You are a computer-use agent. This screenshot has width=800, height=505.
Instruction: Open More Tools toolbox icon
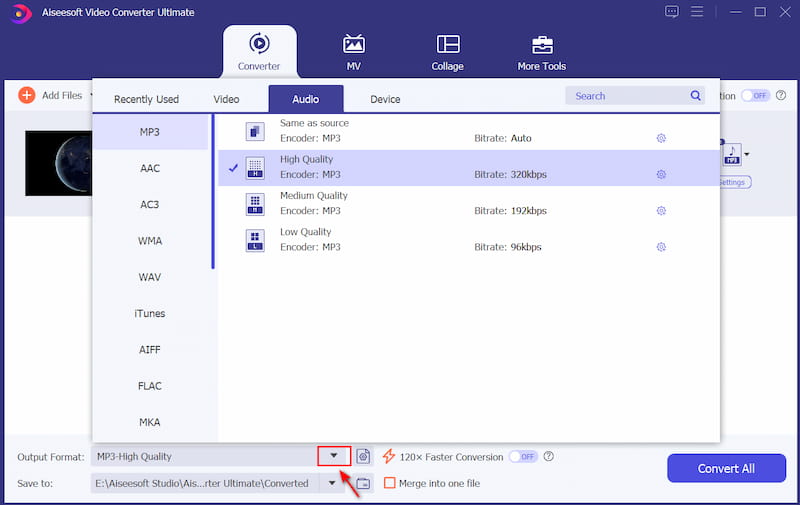tap(541, 45)
